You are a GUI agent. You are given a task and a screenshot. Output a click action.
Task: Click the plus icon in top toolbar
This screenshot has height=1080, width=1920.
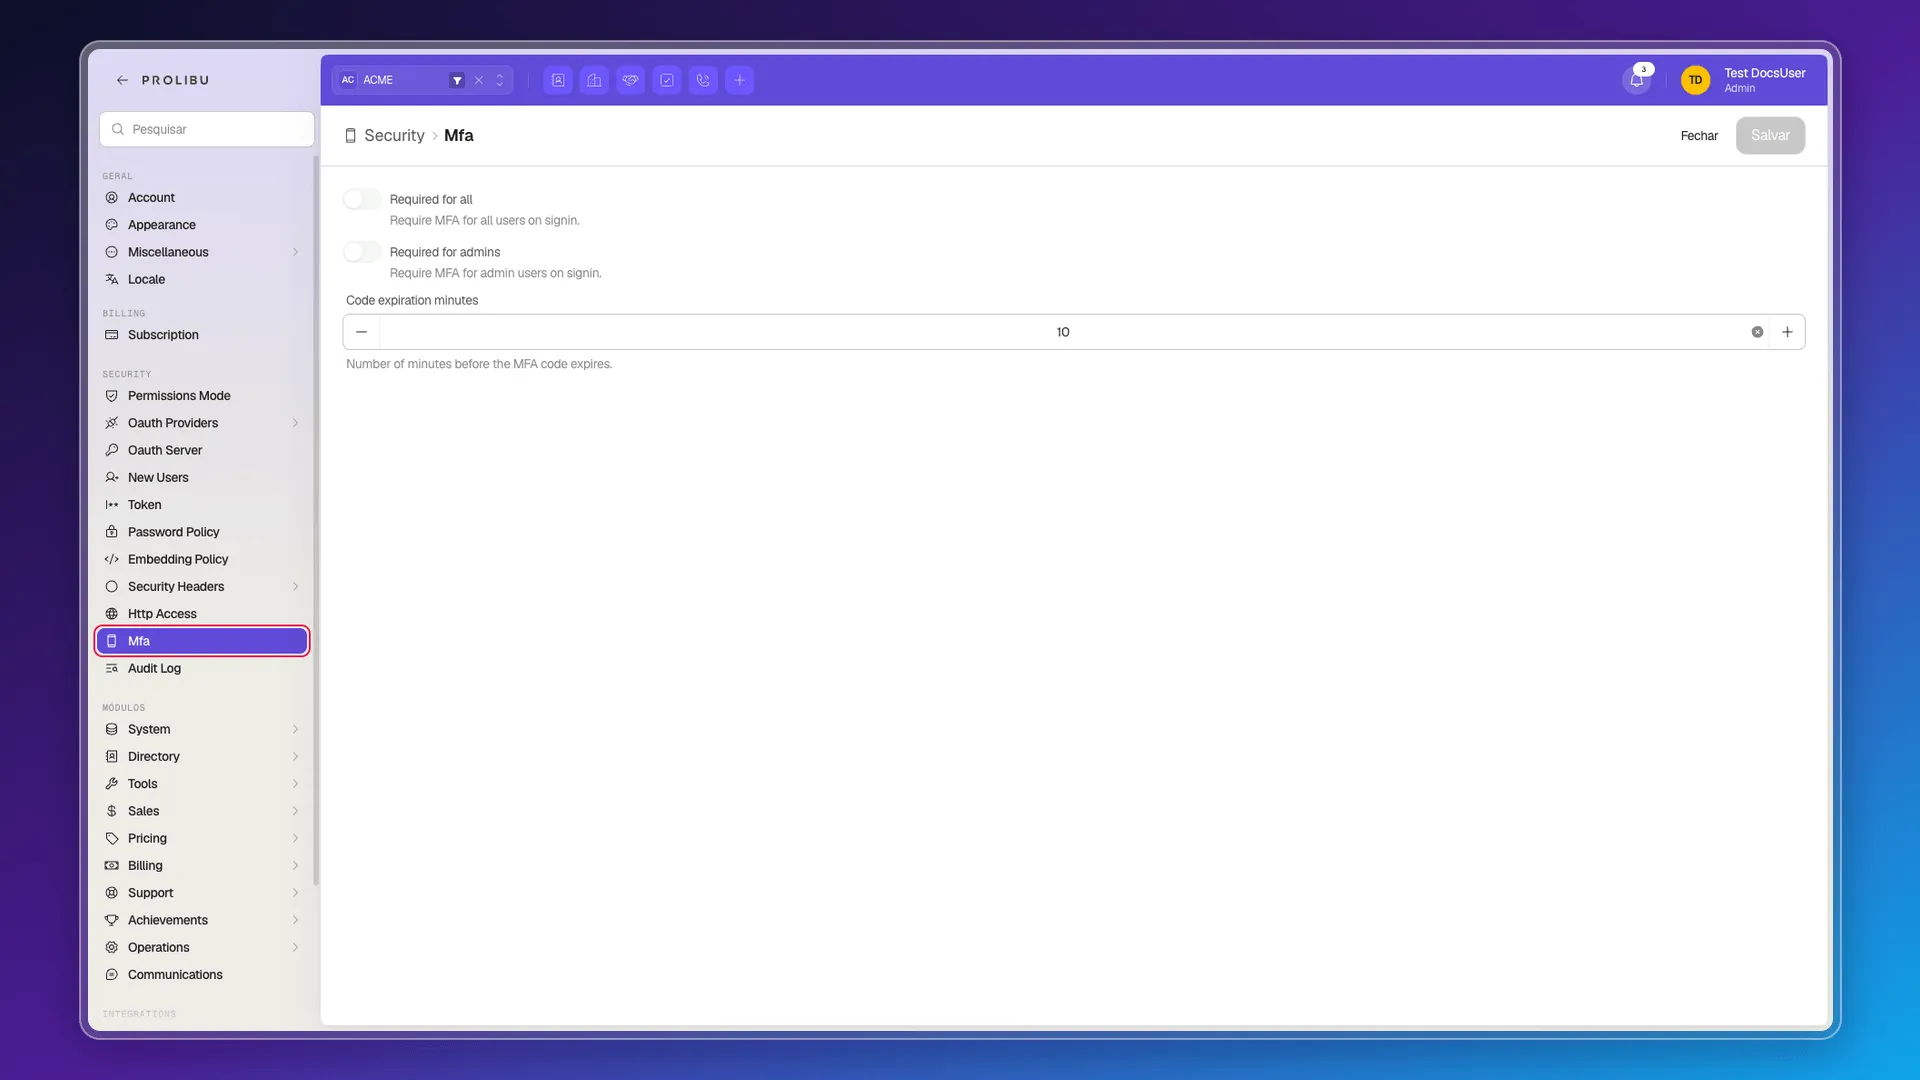740,80
